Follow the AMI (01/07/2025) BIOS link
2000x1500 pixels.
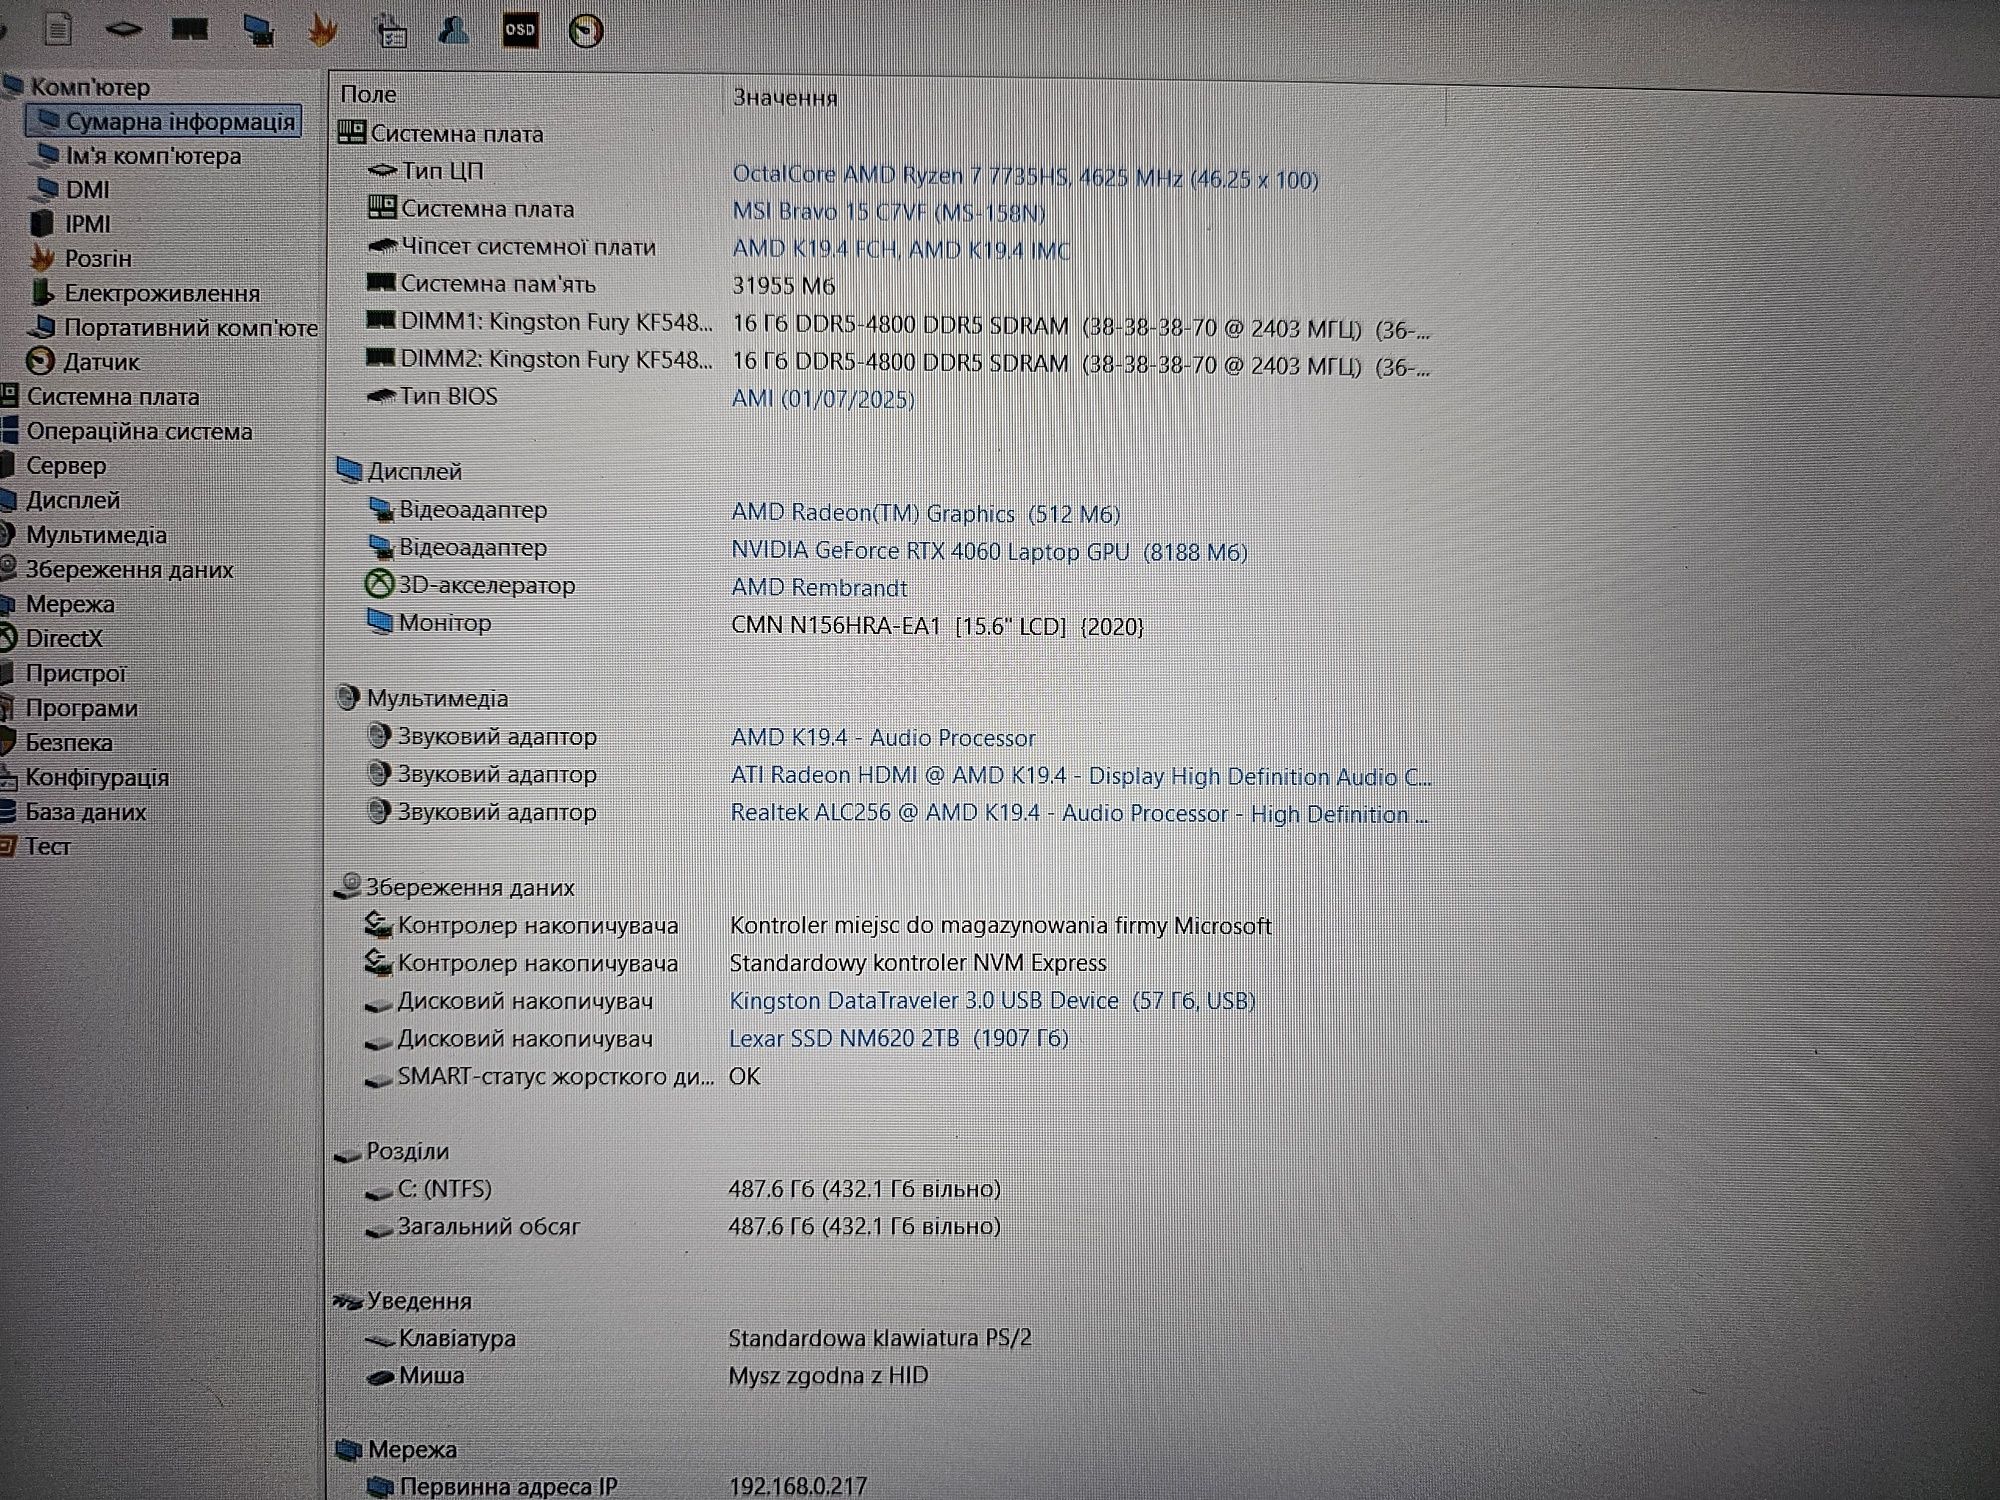coord(823,398)
